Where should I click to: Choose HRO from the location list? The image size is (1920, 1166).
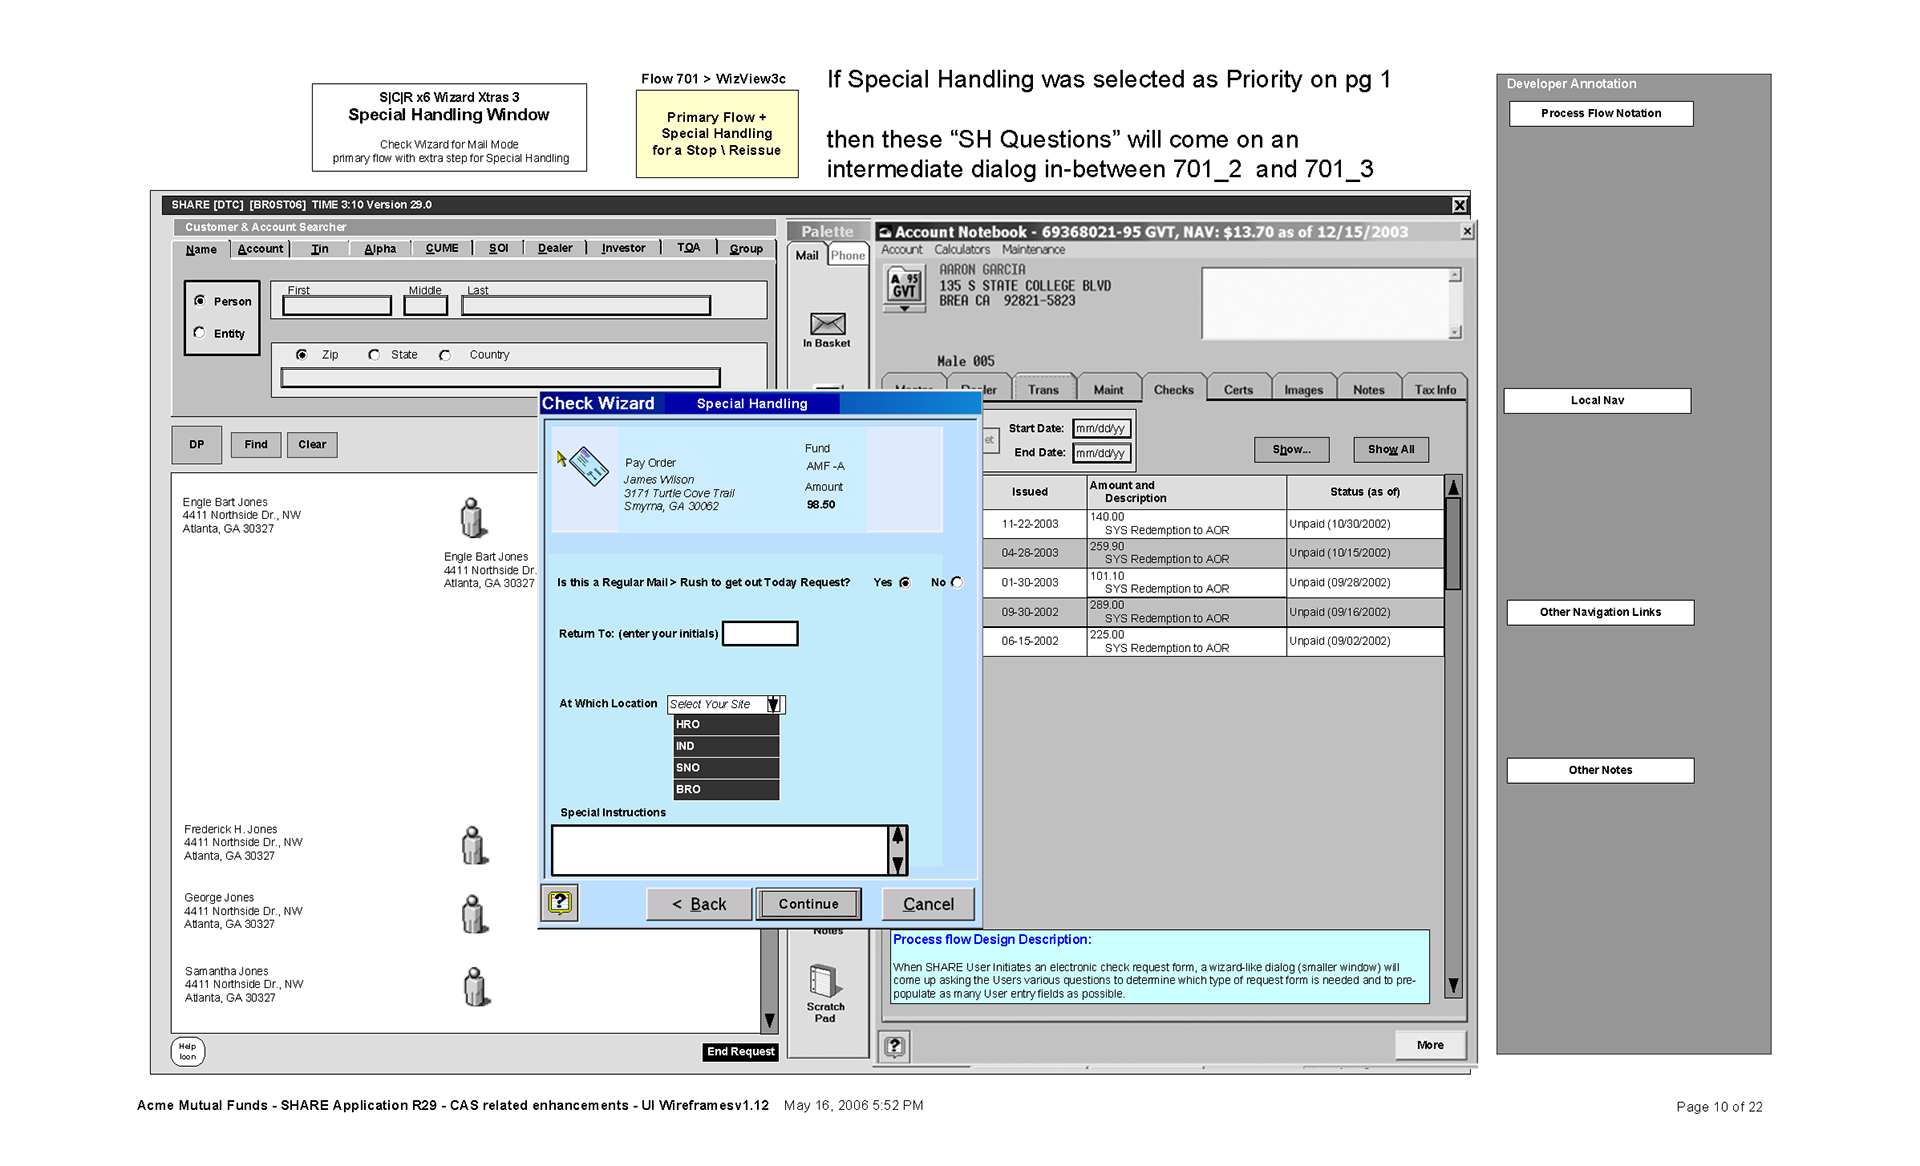(x=726, y=725)
